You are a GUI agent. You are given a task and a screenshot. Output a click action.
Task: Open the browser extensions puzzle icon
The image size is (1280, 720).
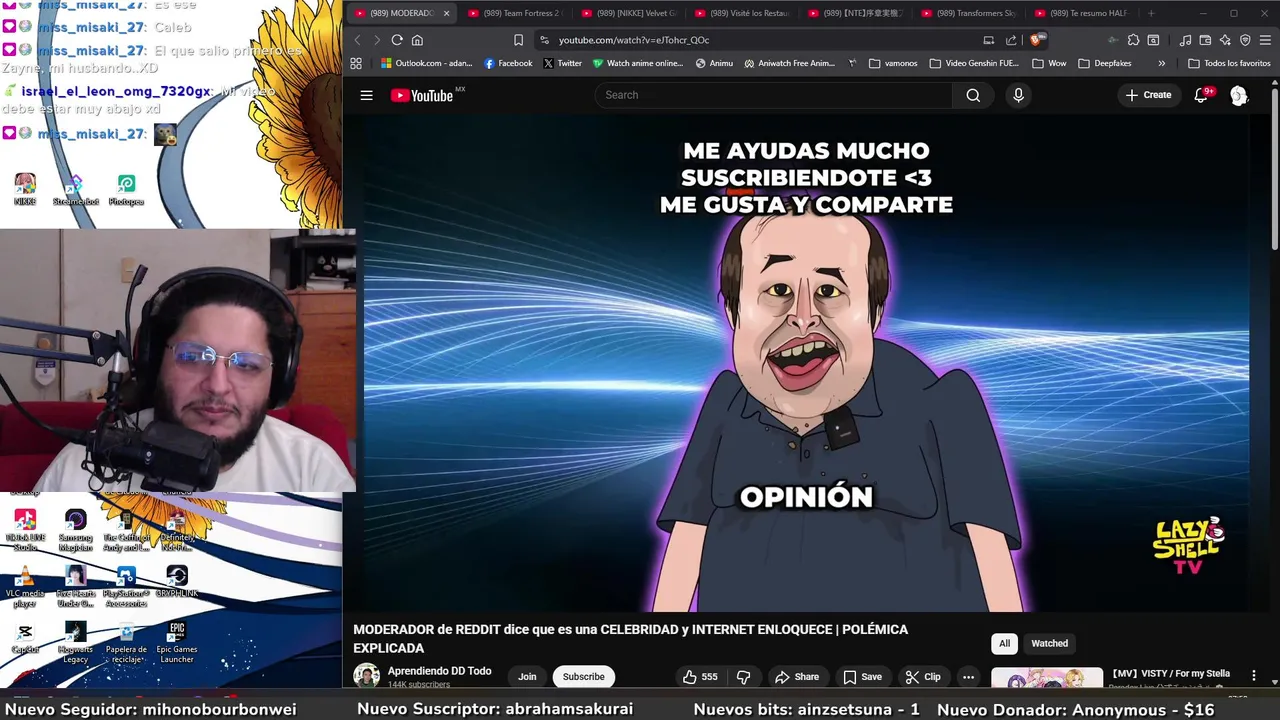(1133, 40)
